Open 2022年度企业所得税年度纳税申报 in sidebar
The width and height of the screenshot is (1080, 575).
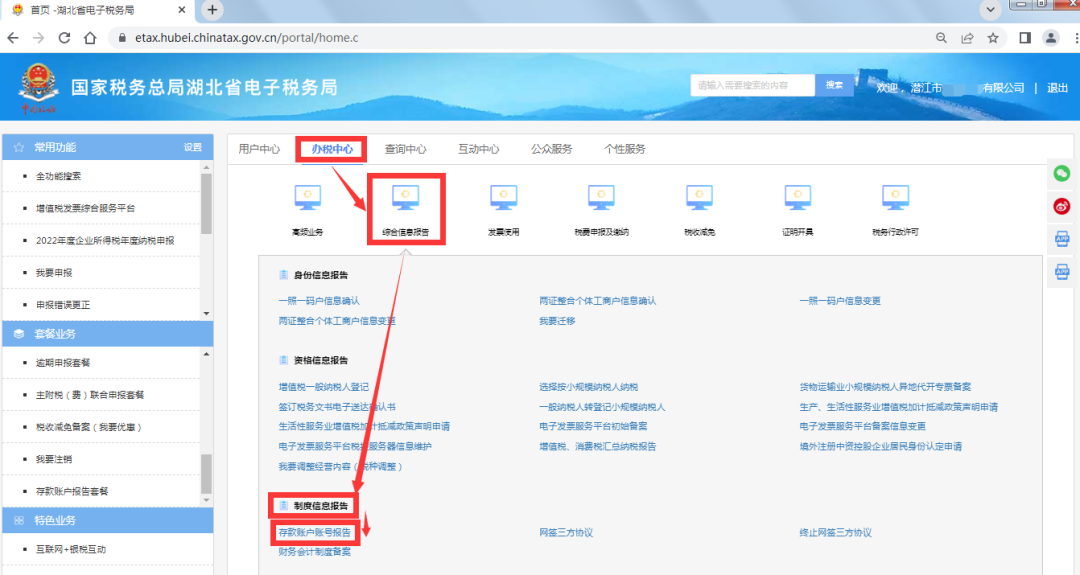click(105, 240)
